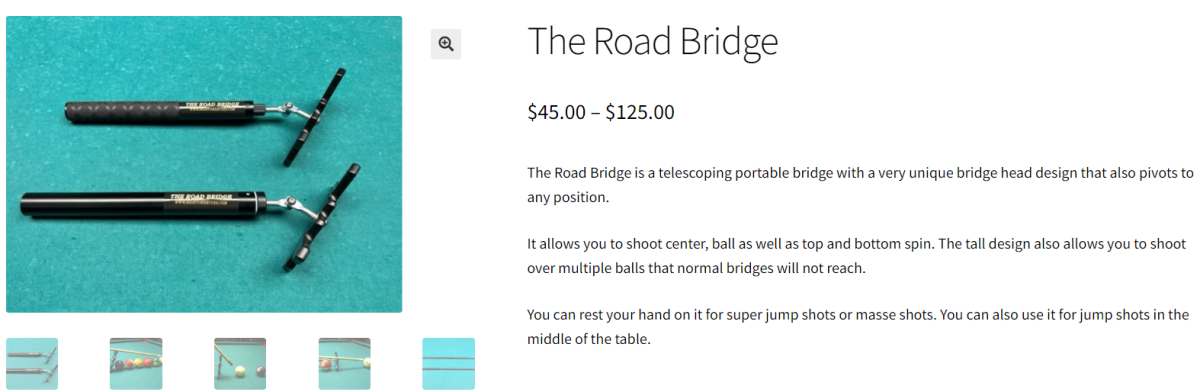Click the $125.00 maximum price
The width and height of the screenshot is (1200, 392).
point(640,112)
